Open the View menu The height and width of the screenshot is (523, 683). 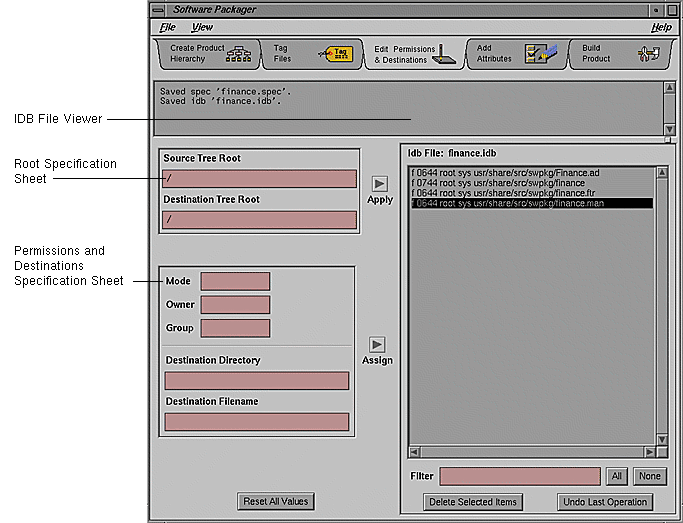click(202, 27)
